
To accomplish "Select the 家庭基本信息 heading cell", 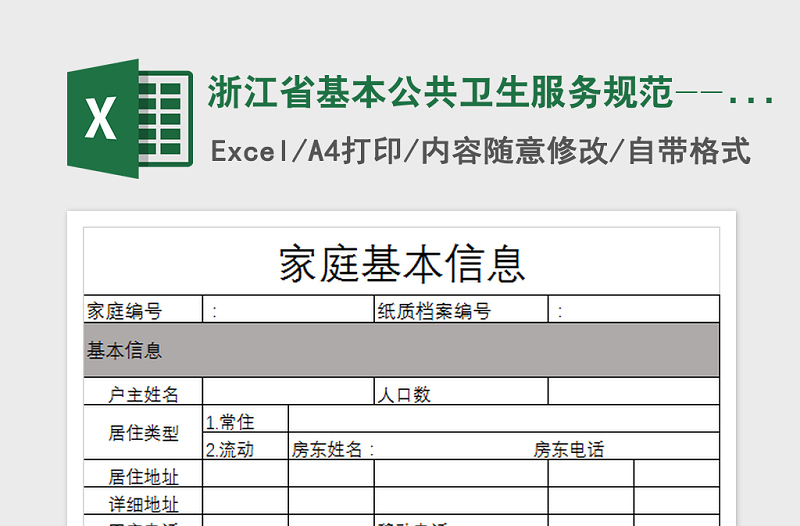I will pos(402,262).
